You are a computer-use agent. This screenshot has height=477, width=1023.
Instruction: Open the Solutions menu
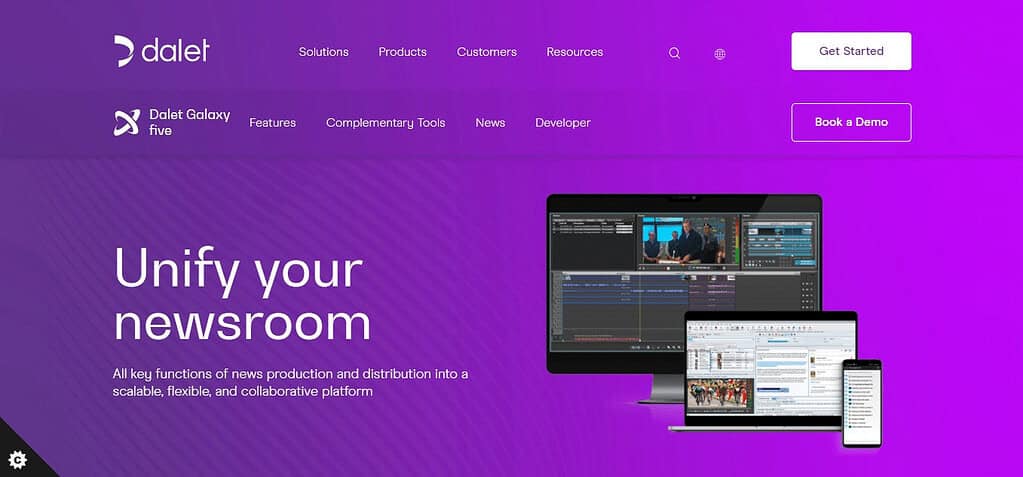[x=324, y=52]
